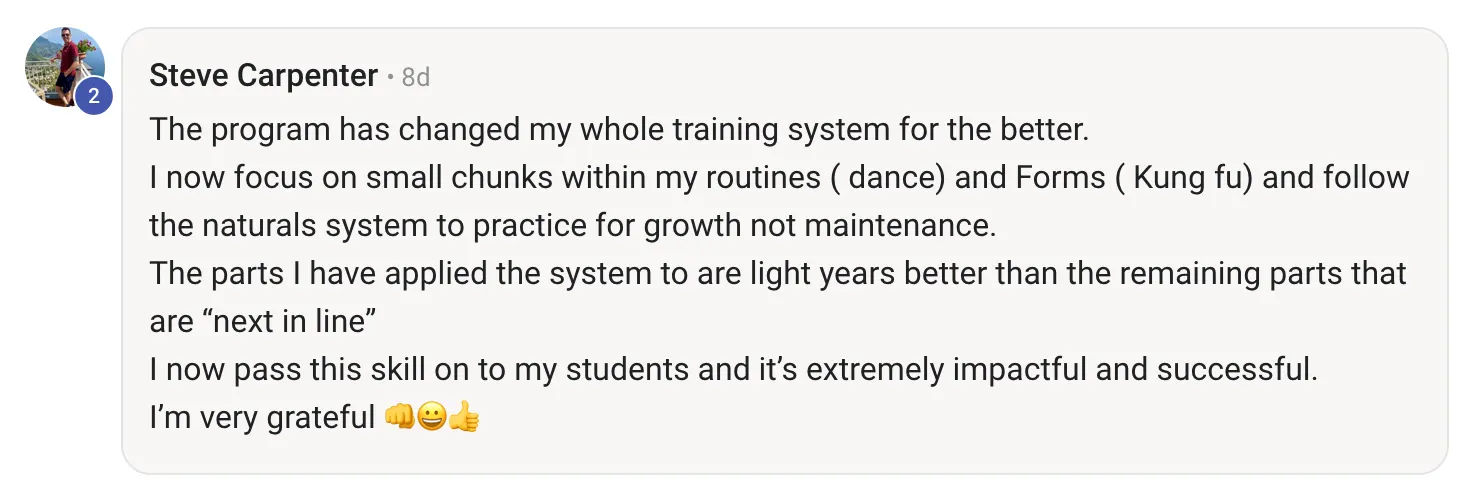This screenshot has height=494, width=1476.
Task: Click the text "I'm very grateful"
Action: point(262,417)
